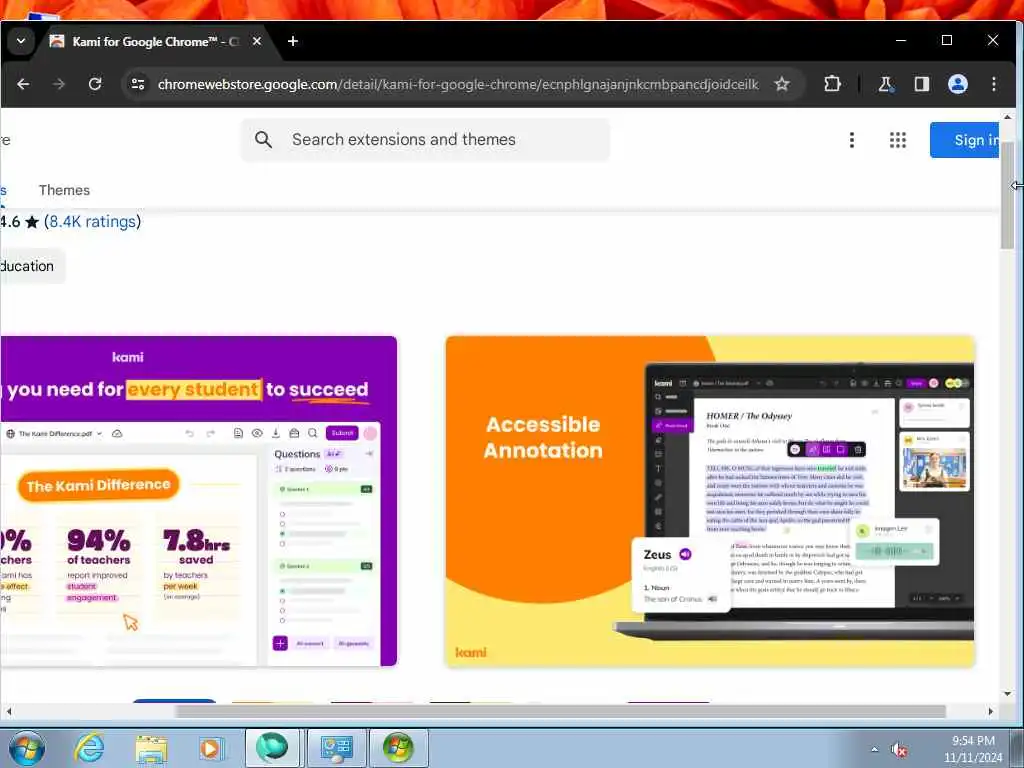Click the Search extensions and themes field
The image size is (1024, 768).
tap(425, 140)
